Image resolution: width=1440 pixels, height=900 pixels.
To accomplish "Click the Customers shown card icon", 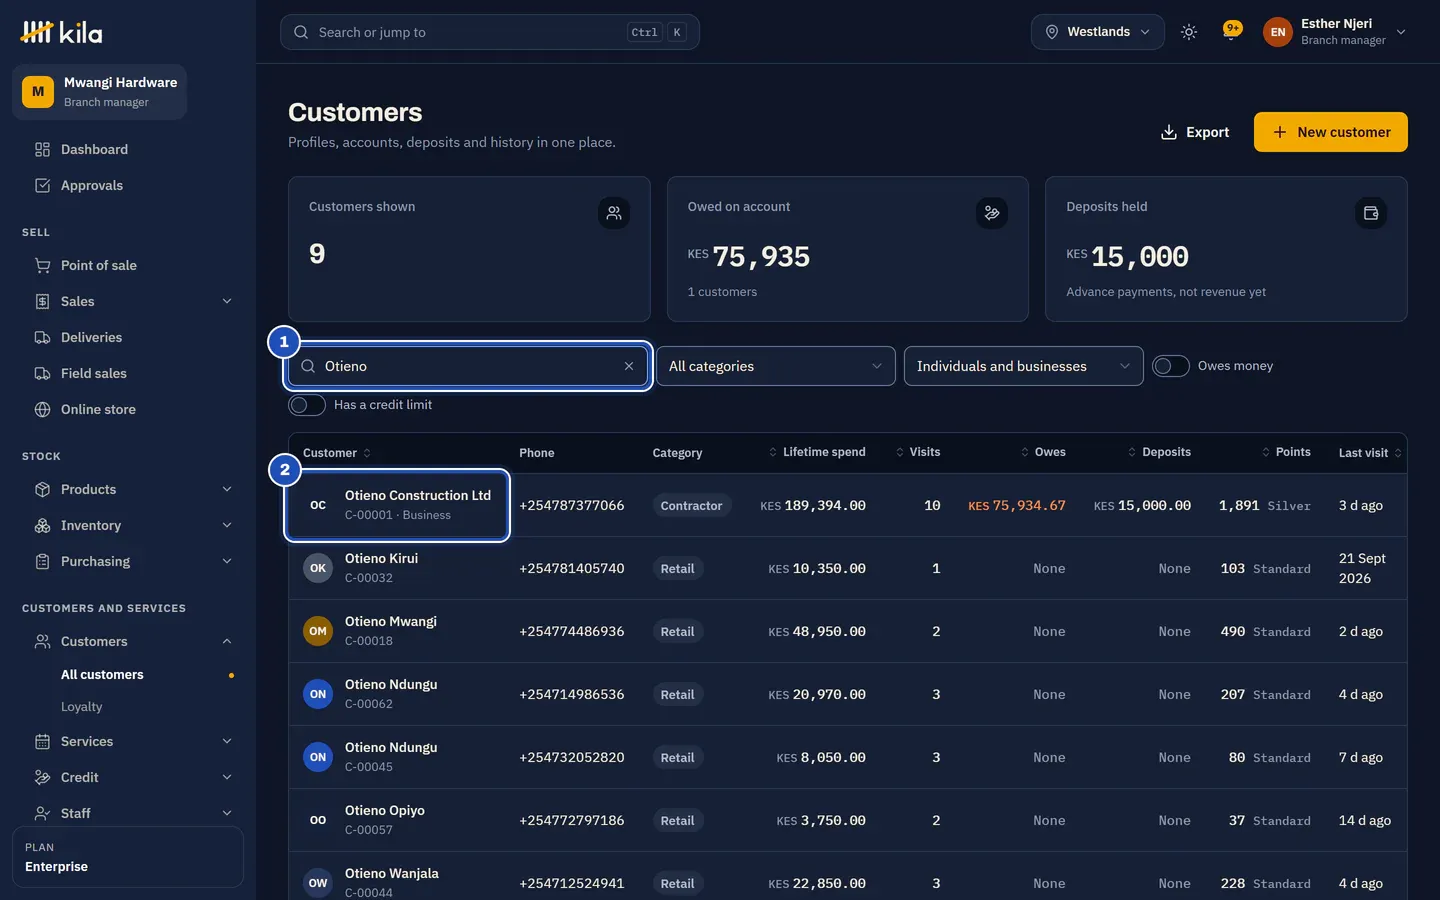I will (614, 213).
